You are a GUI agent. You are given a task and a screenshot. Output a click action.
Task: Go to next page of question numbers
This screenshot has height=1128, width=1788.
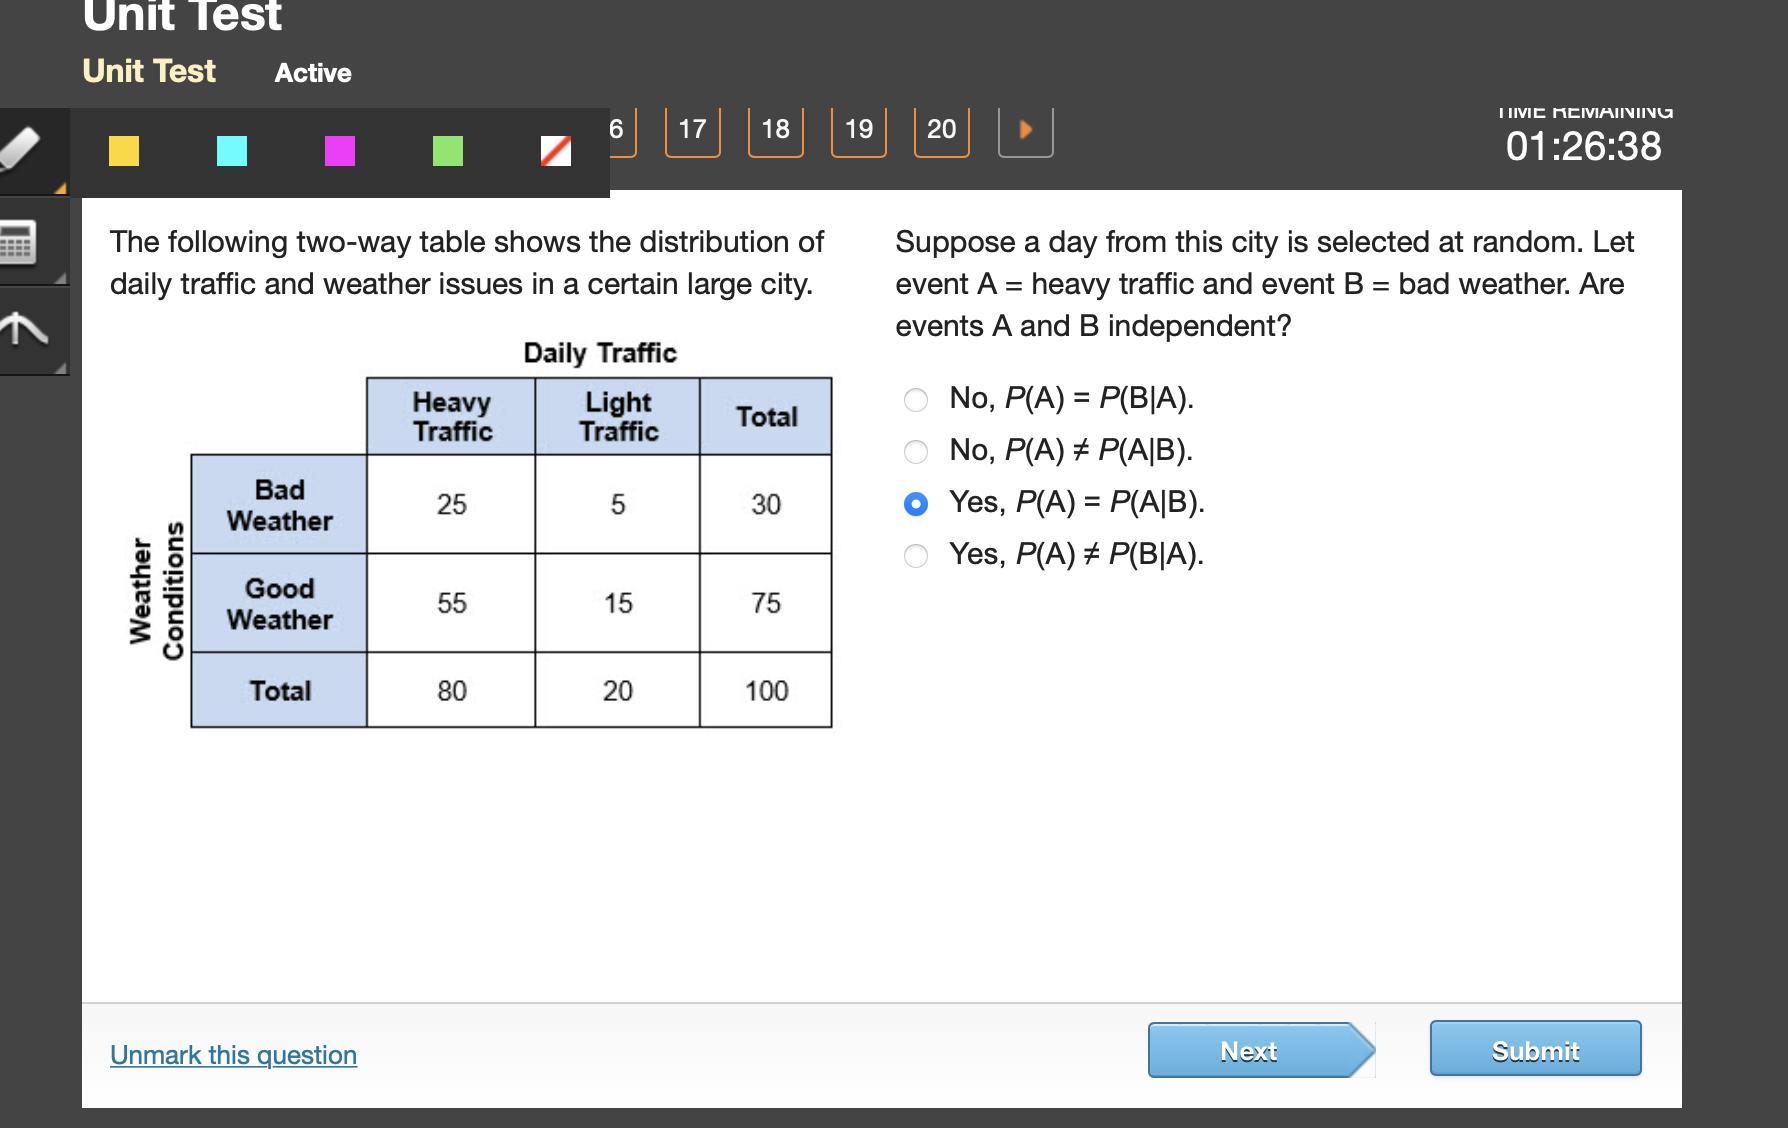coord(1025,130)
